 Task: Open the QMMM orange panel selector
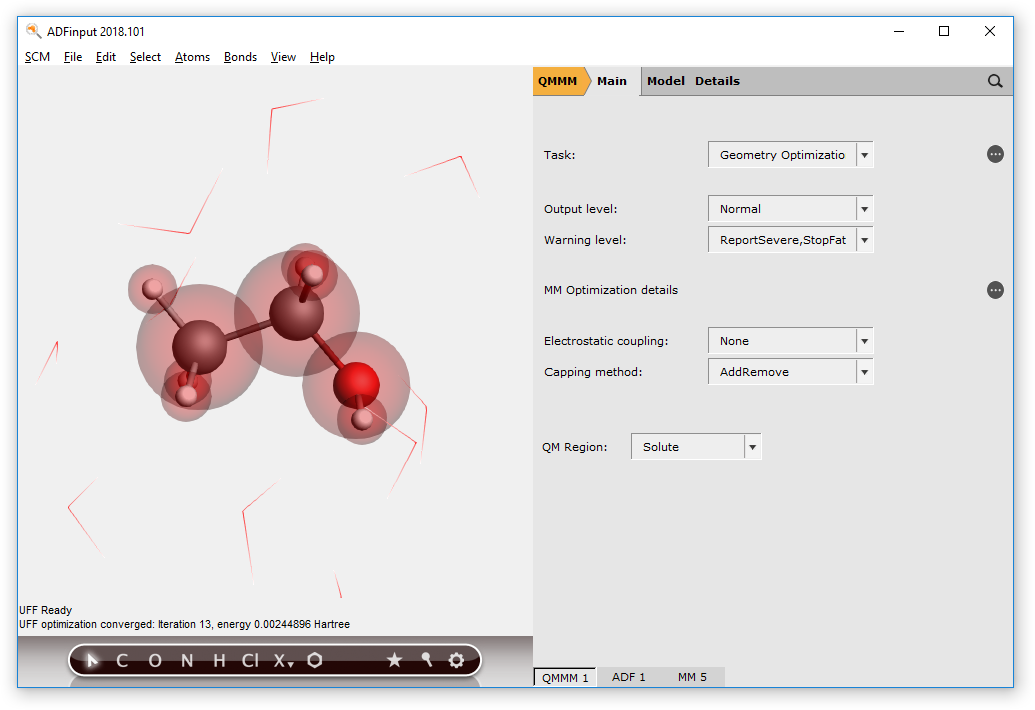point(558,81)
